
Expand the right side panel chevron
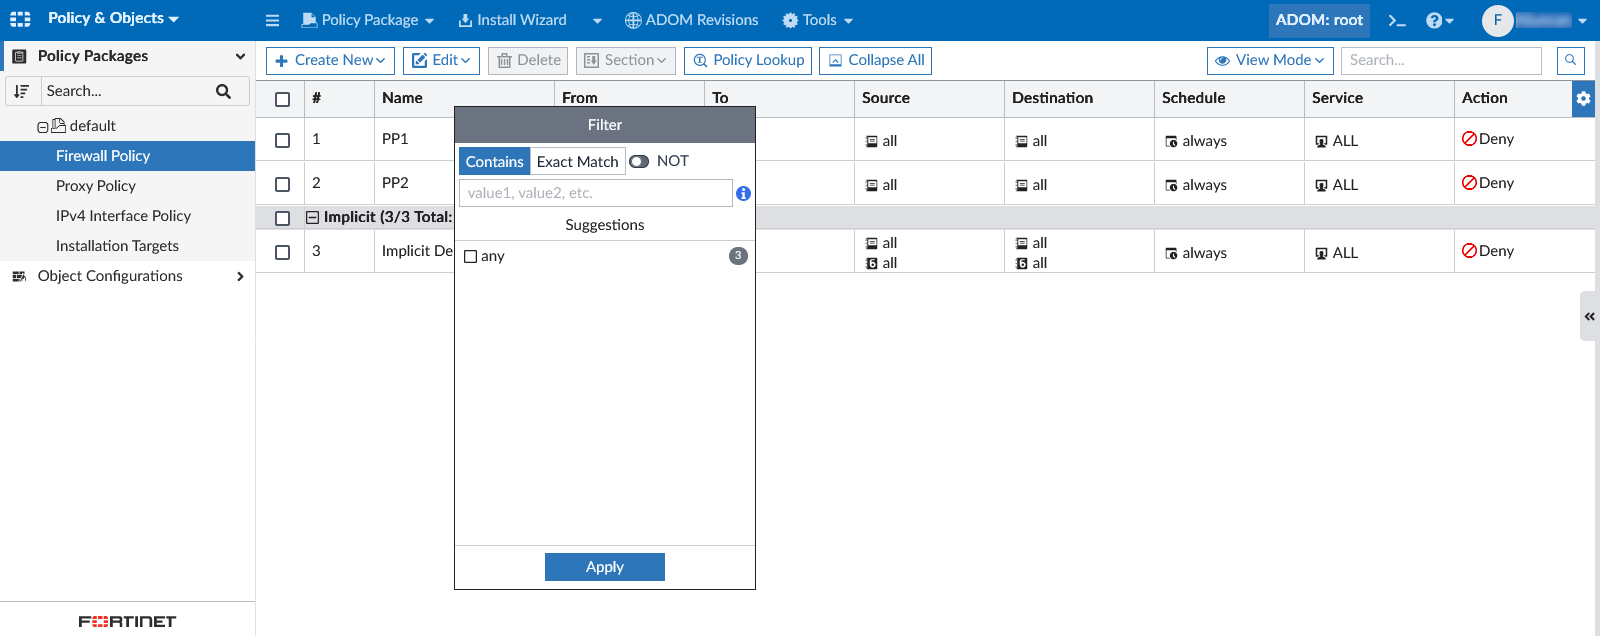1589,316
